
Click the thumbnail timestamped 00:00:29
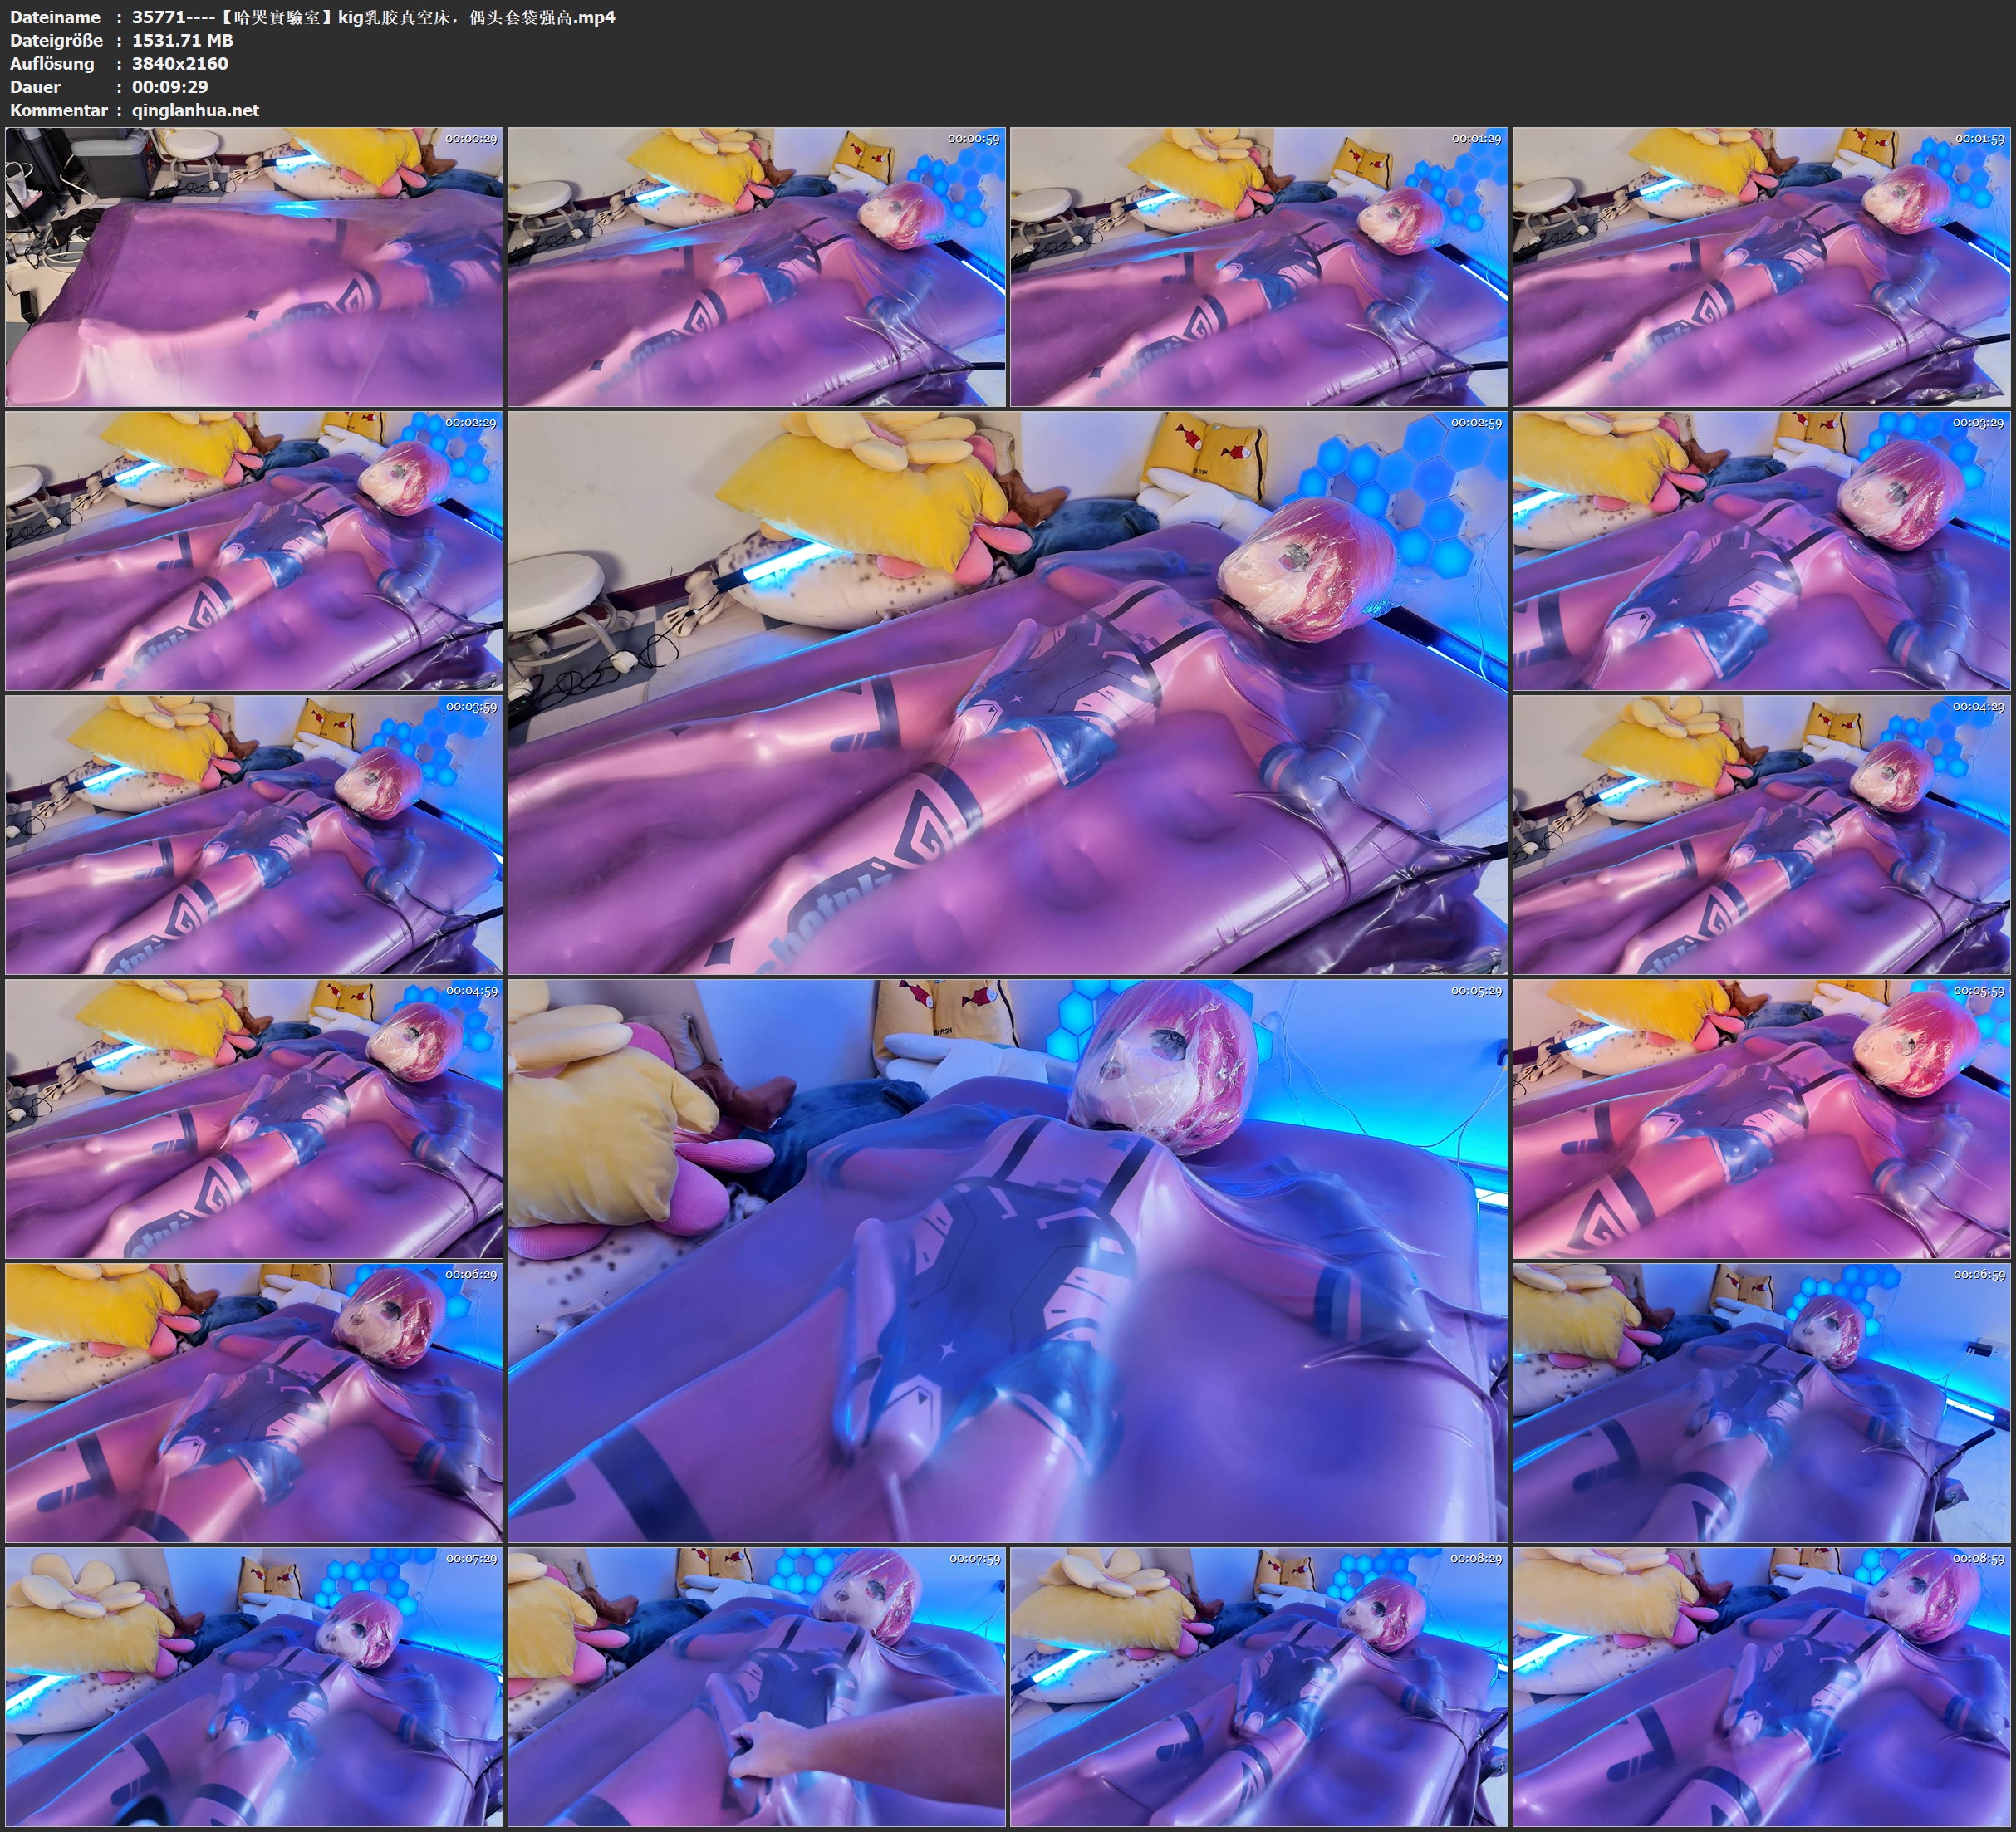point(254,266)
